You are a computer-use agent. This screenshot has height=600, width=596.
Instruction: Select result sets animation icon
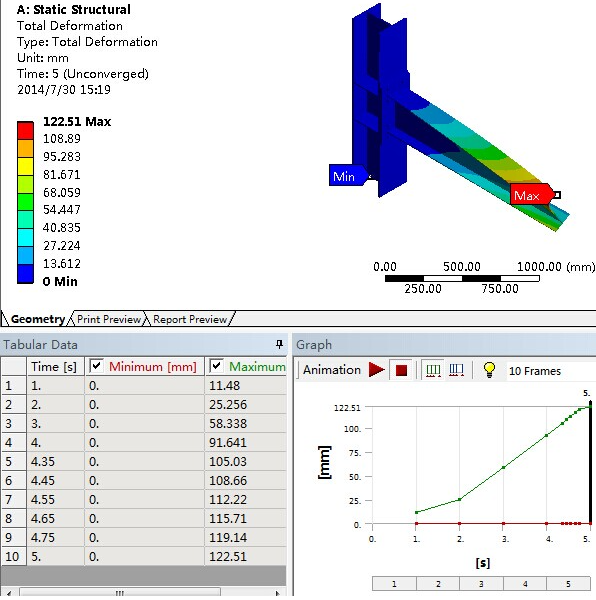click(456, 370)
